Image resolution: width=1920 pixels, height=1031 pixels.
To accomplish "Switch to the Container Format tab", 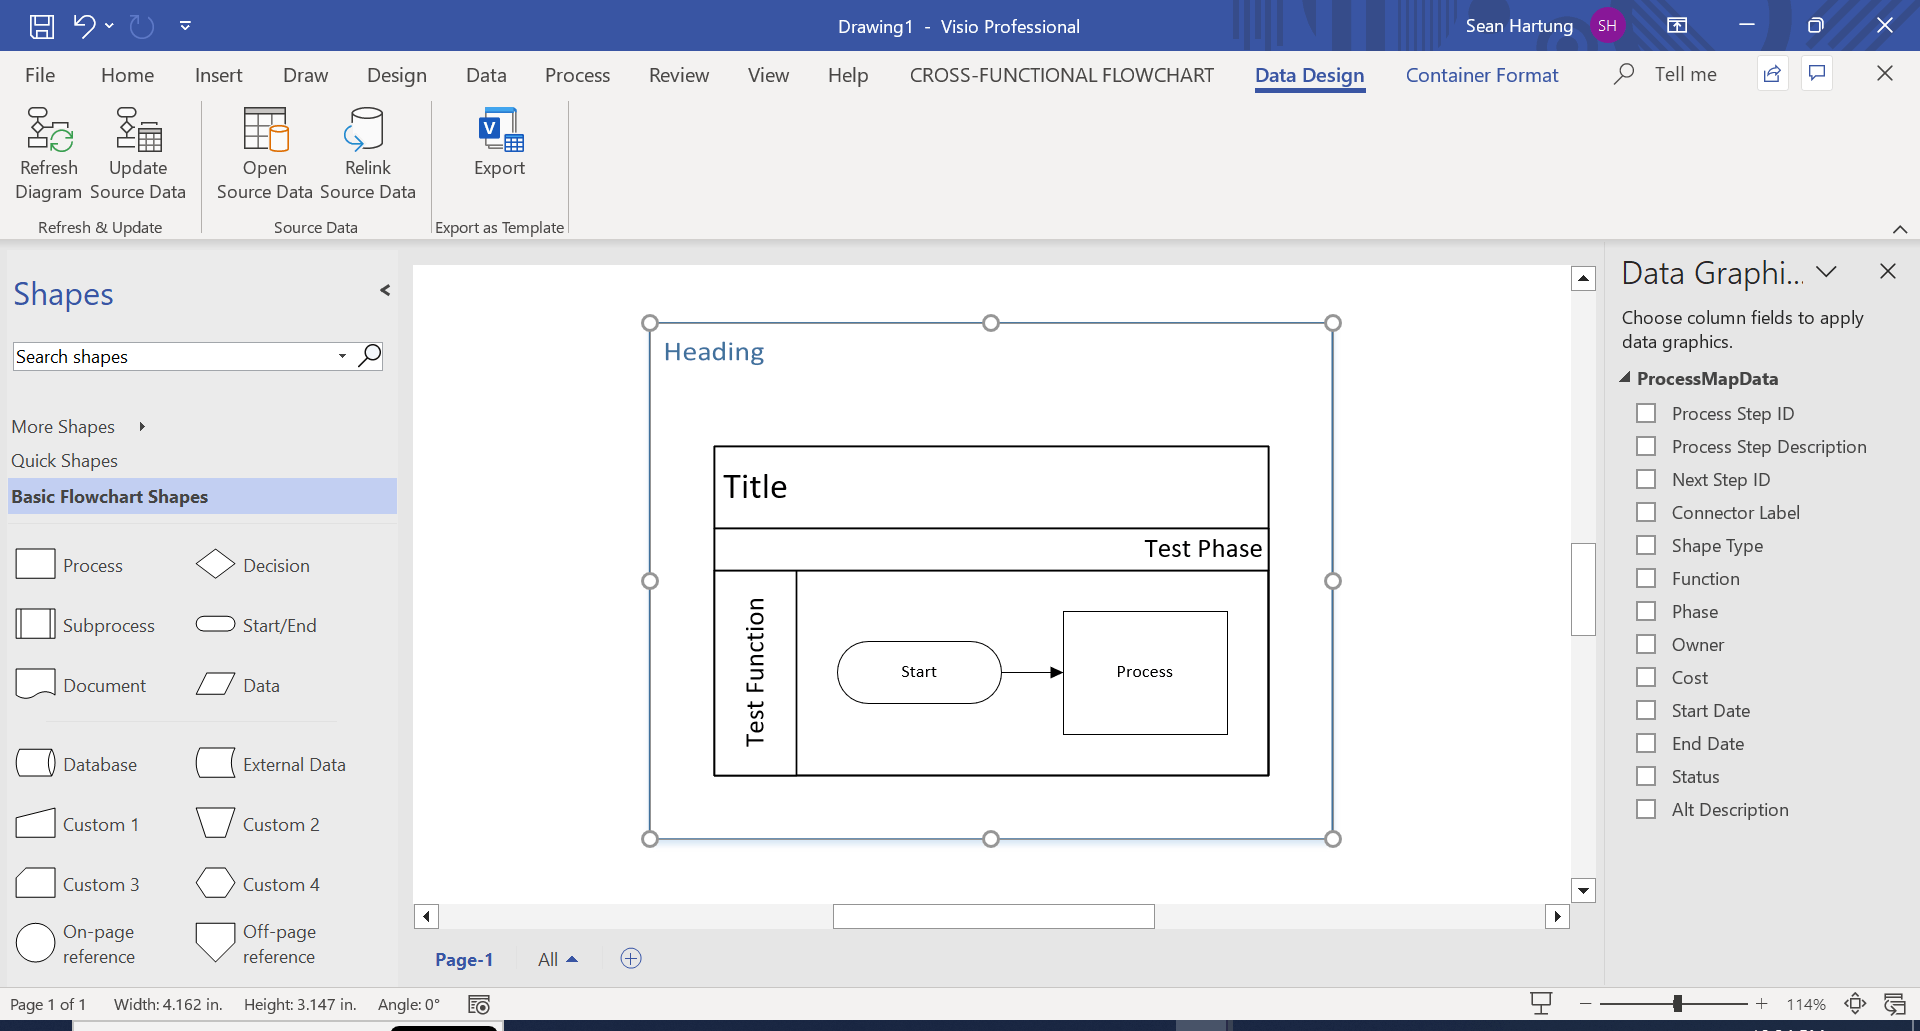I will (1482, 75).
